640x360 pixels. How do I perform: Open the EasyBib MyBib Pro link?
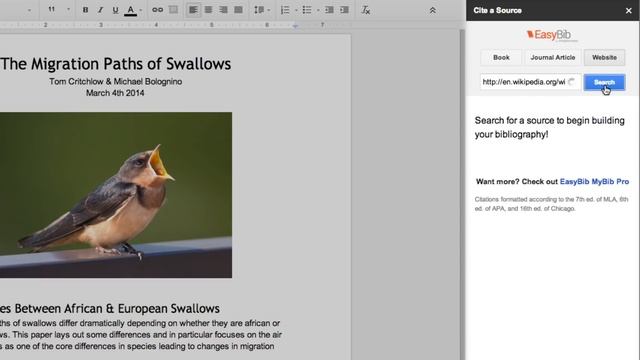tap(594, 182)
